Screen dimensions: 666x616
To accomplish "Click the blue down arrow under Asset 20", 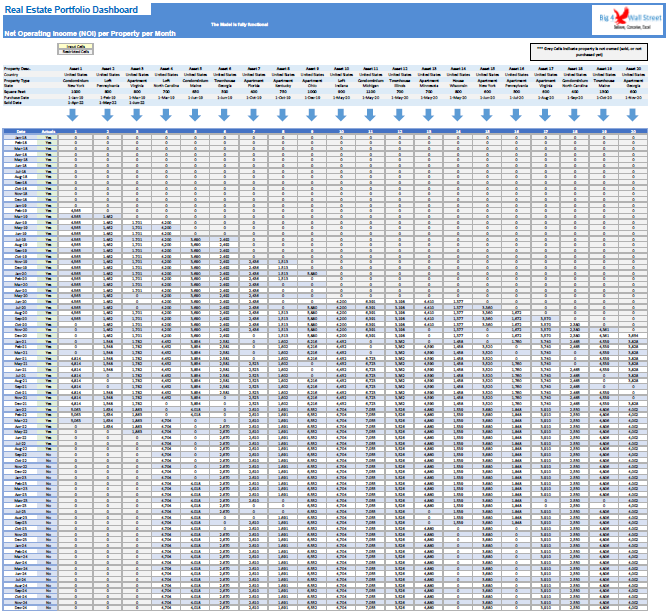I will pyautogui.click(x=633, y=115).
